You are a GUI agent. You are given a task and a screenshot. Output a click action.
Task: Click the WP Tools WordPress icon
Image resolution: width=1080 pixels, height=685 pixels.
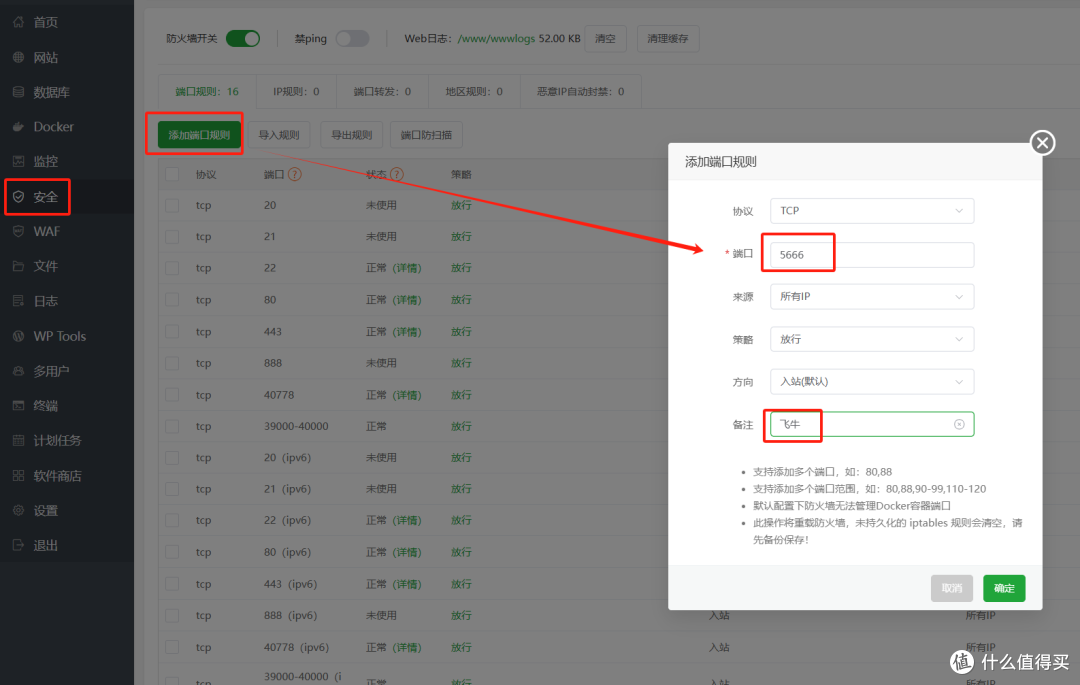[19, 336]
